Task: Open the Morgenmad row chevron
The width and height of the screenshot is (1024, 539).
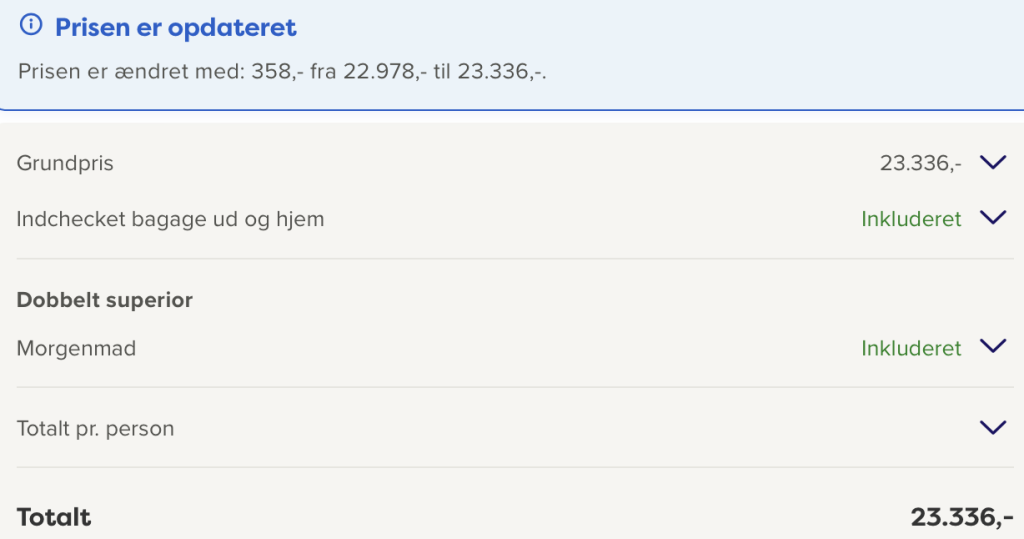Action: [x=993, y=347]
